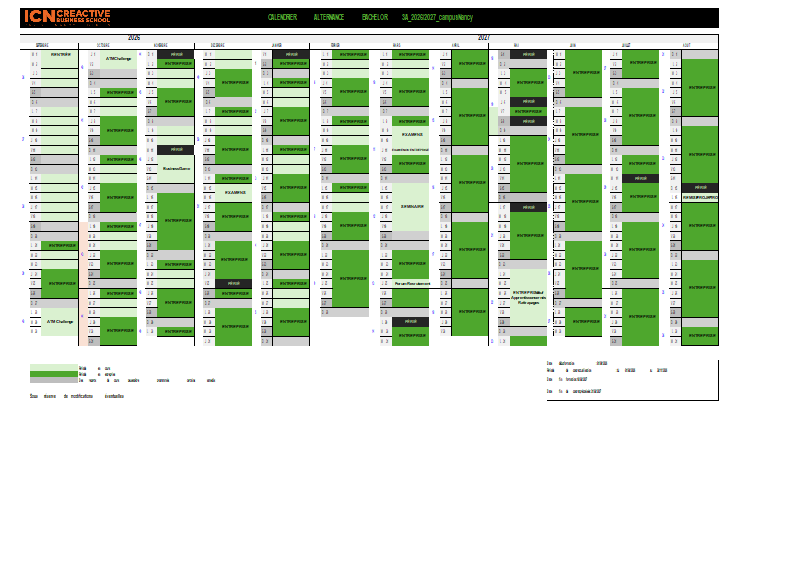Select the ATM Challenge cell in October
The image size is (800, 566).
(117, 59)
